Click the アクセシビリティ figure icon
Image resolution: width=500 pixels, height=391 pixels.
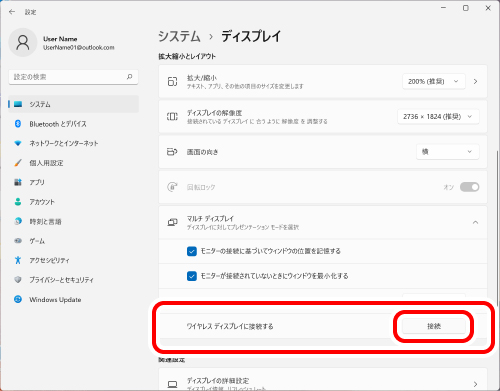click(18, 260)
